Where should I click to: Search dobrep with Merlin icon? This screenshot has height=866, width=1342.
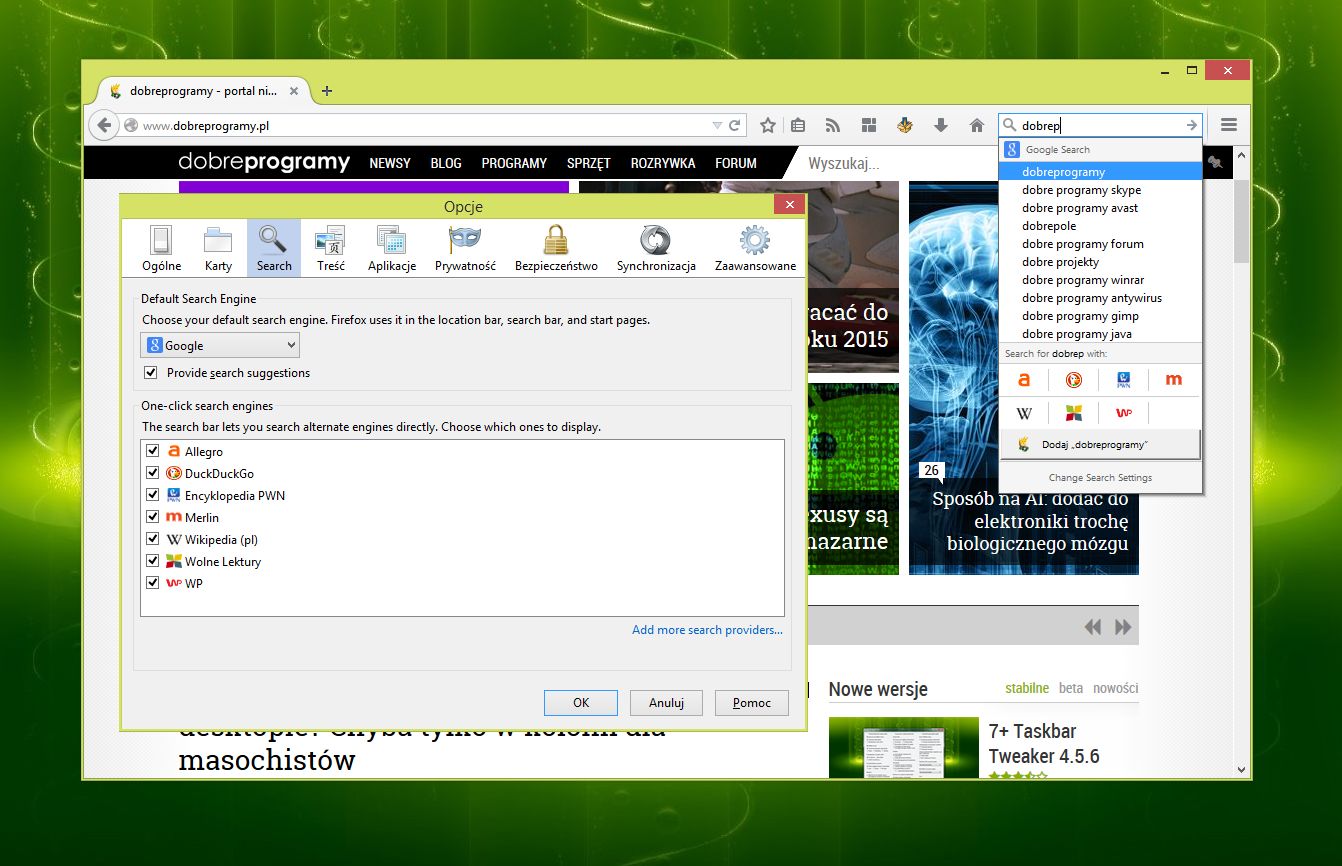(x=1174, y=380)
